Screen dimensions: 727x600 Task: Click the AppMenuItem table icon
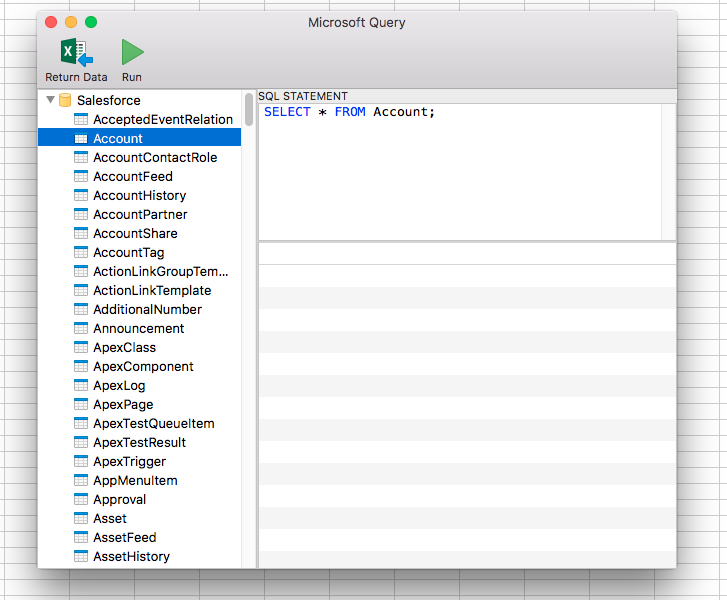tap(81, 480)
